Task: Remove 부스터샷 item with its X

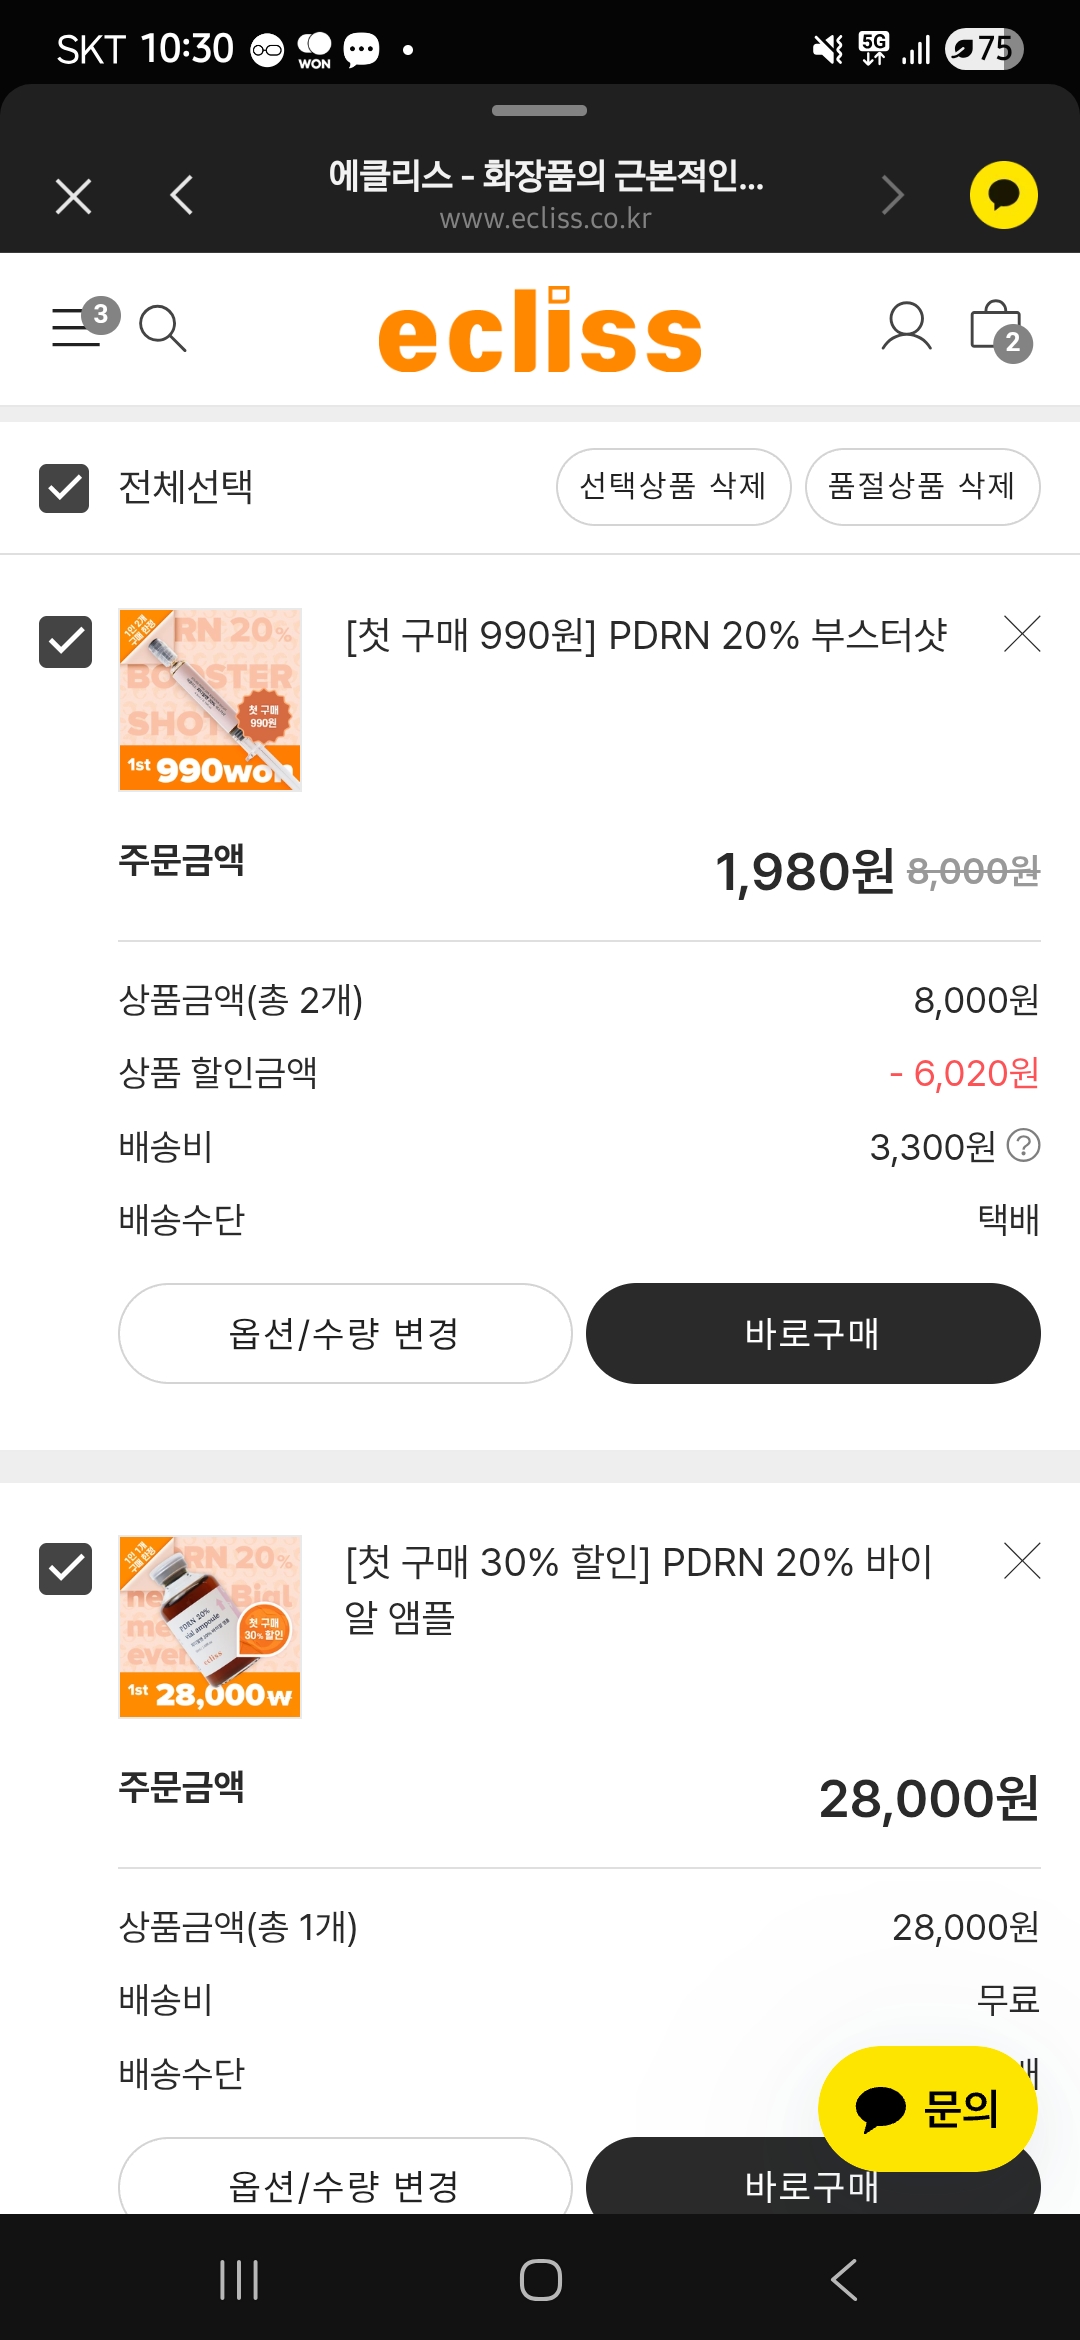Action: tap(1022, 634)
